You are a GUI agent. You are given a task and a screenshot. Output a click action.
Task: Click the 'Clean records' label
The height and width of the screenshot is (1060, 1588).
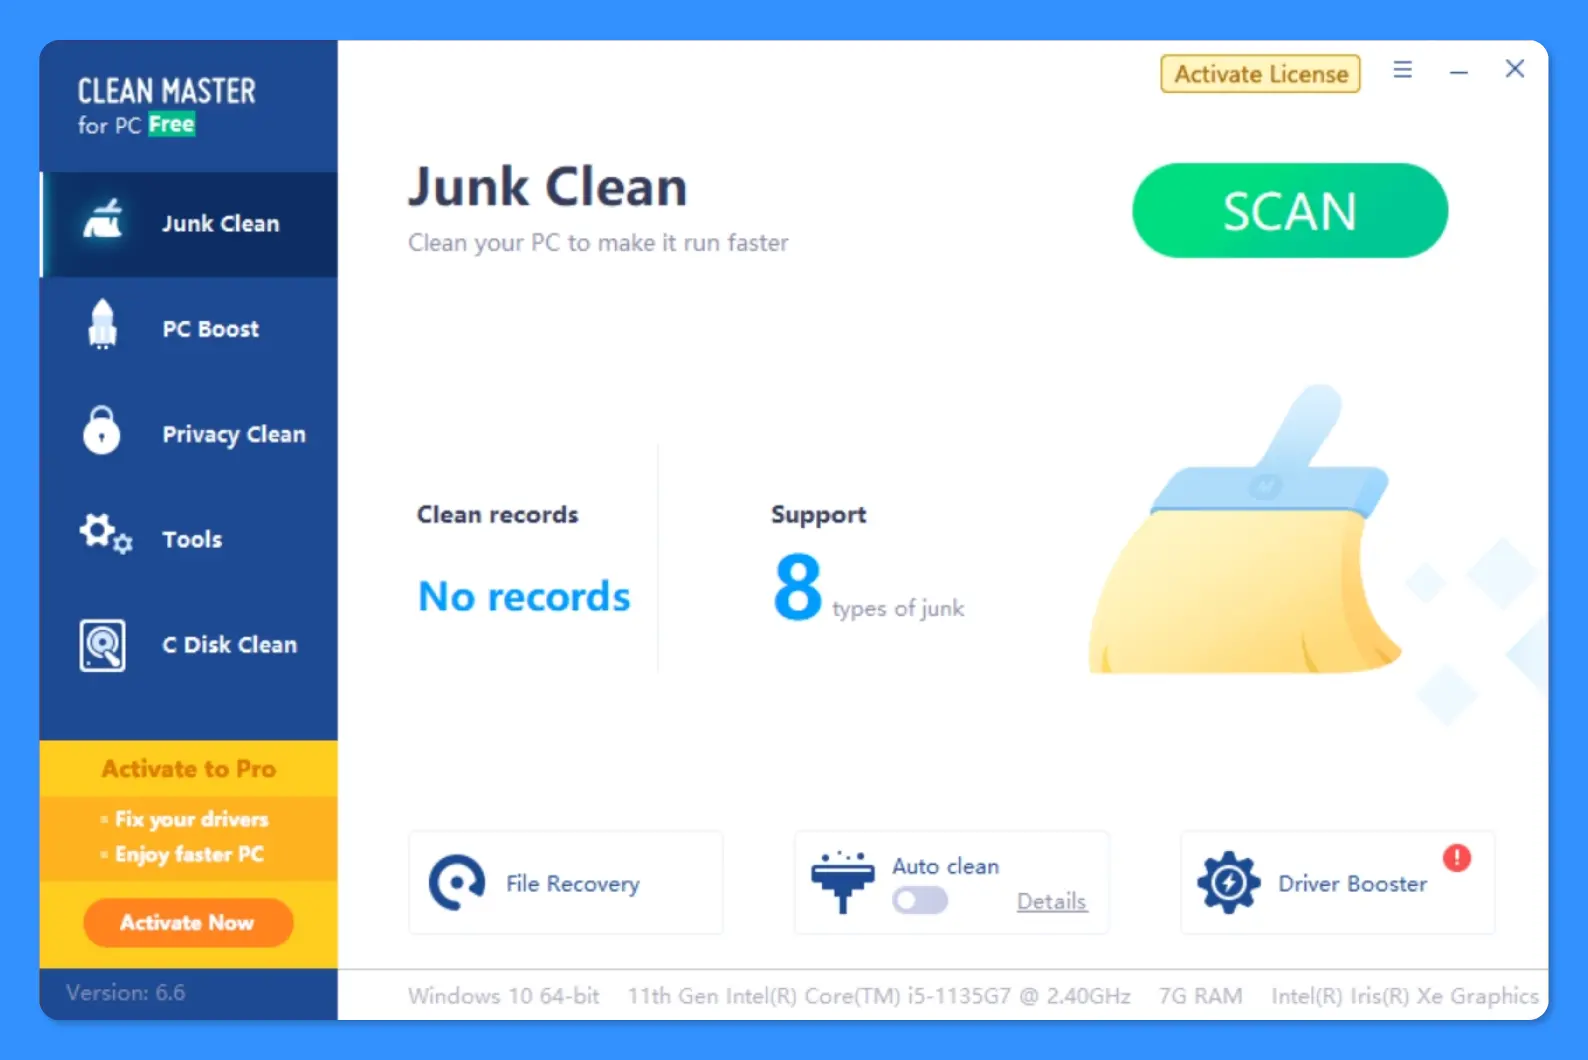click(x=497, y=514)
